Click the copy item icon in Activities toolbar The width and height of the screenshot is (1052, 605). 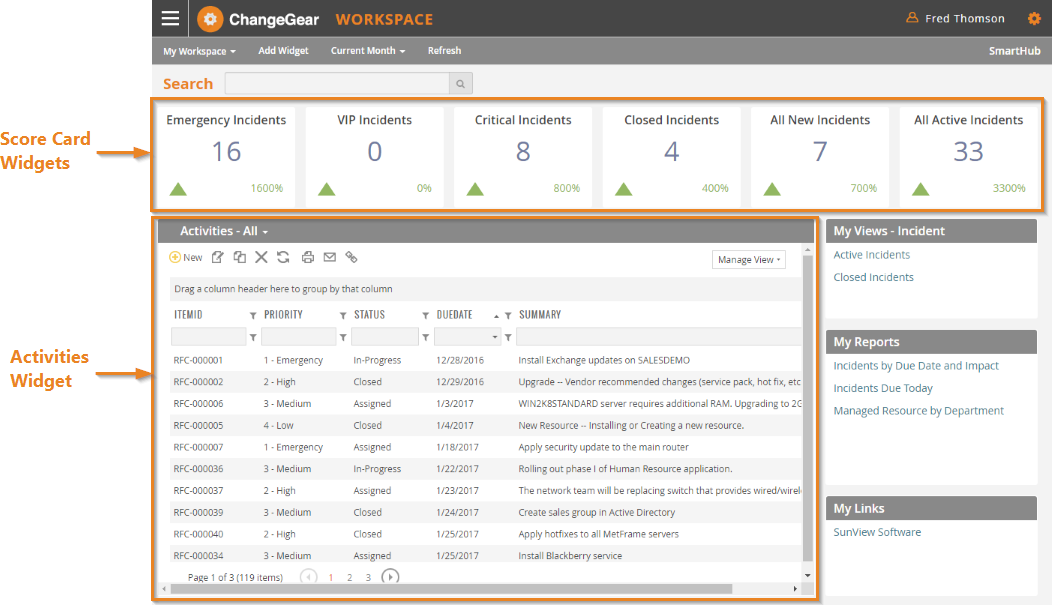click(x=239, y=257)
